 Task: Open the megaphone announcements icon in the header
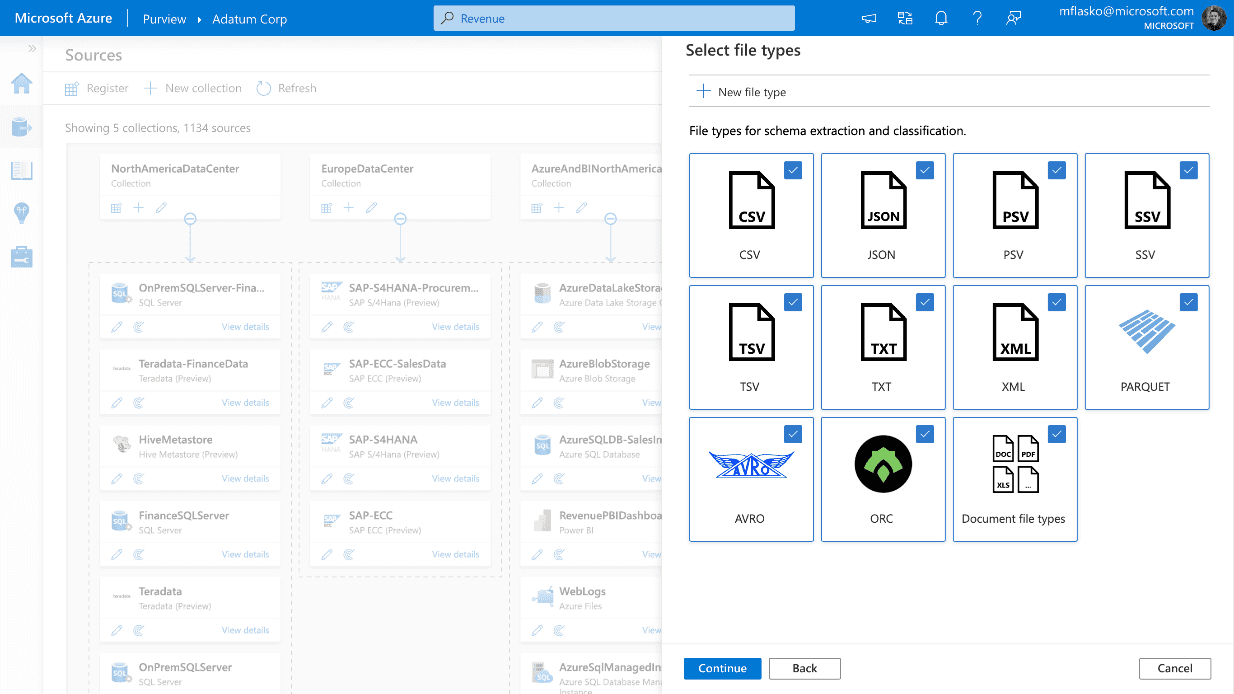(869, 18)
